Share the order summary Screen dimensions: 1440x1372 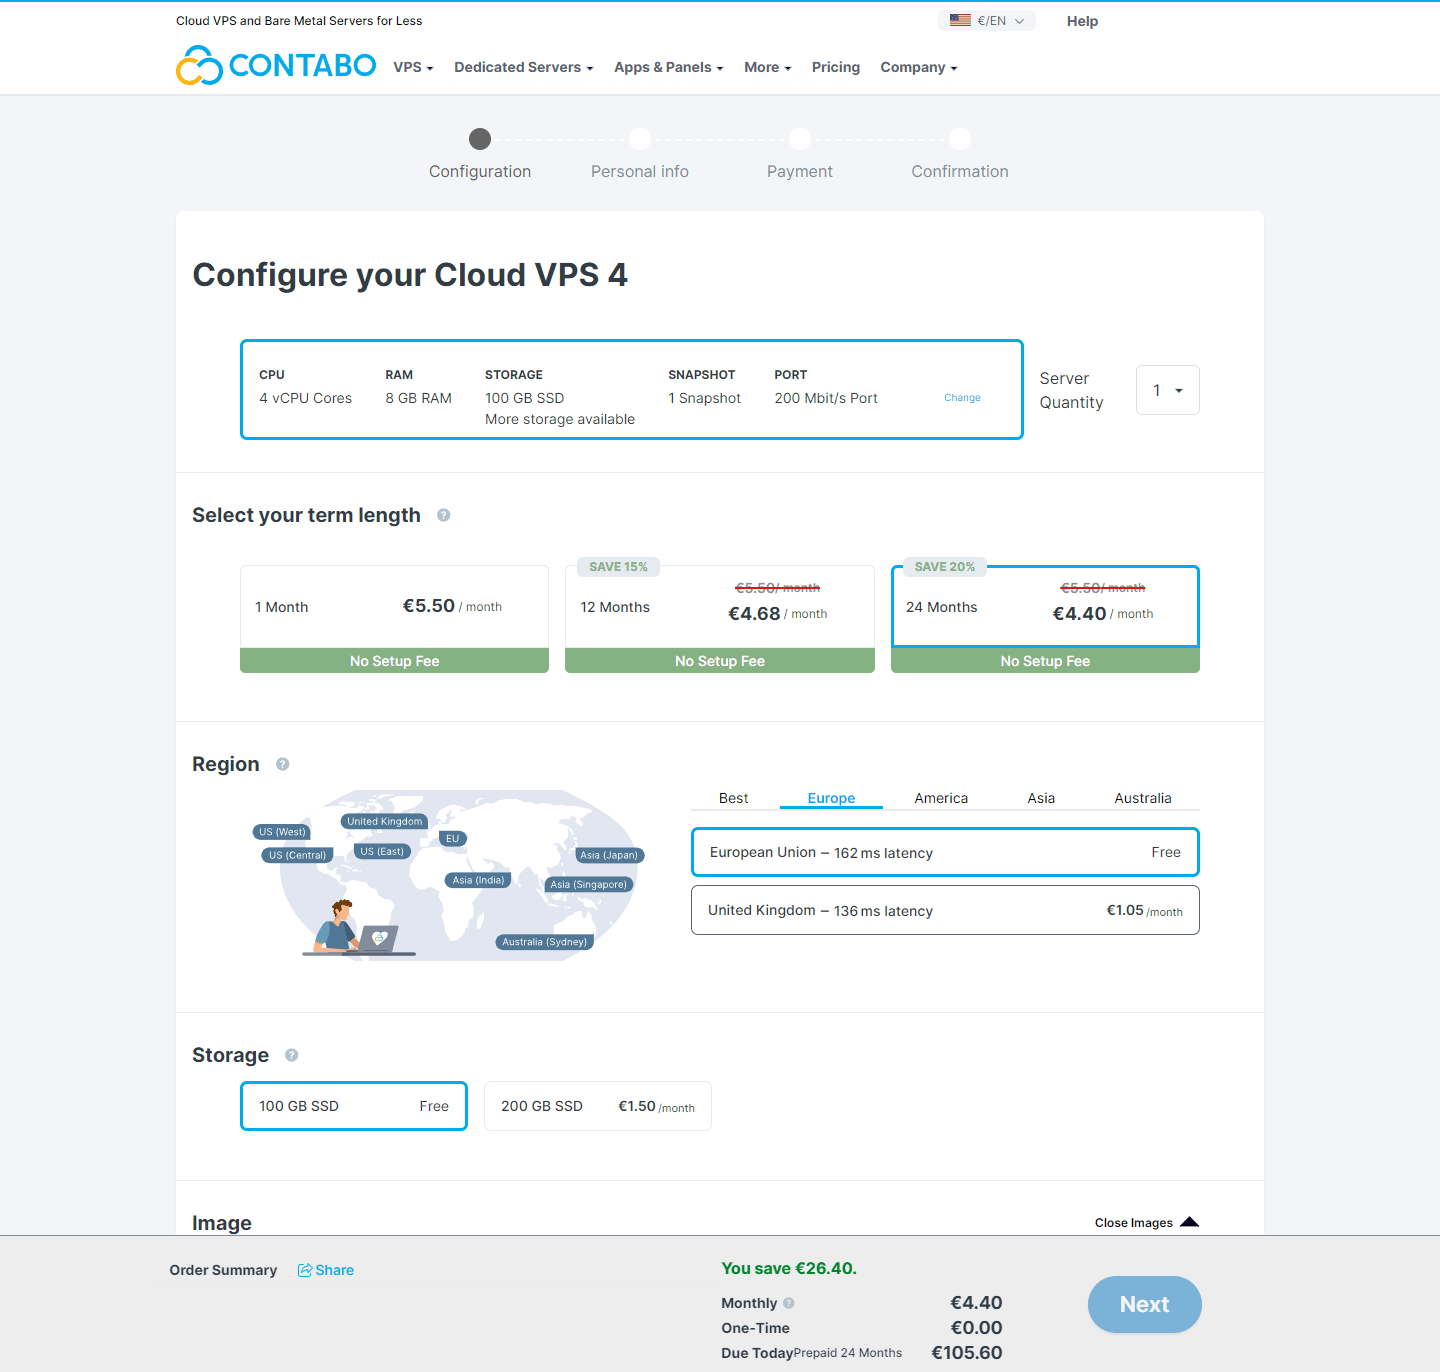(x=326, y=1270)
